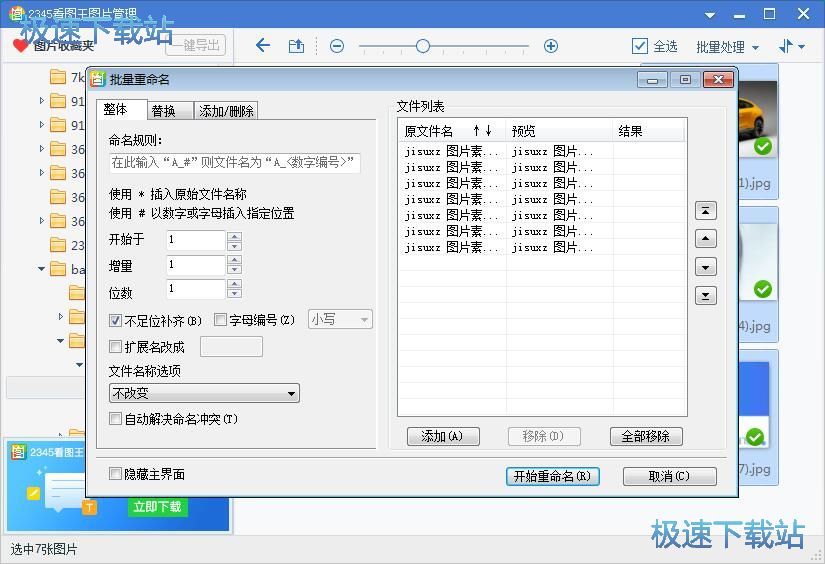Image resolution: width=825 pixels, height=564 pixels.
Task: Click the 扩展名改成 text field
Action: (x=232, y=347)
